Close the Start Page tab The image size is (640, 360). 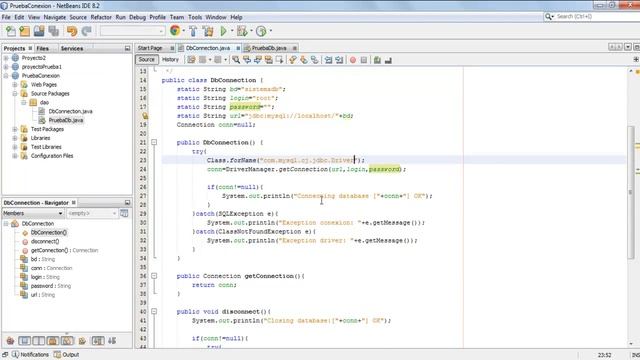point(172,48)
